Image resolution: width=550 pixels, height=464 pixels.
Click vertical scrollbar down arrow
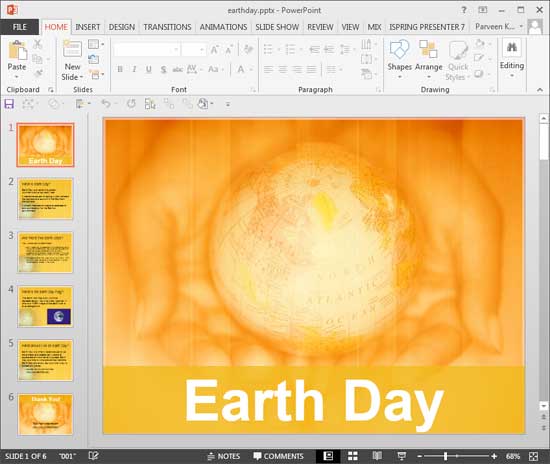pyautogui.click(x=544, y=406)
